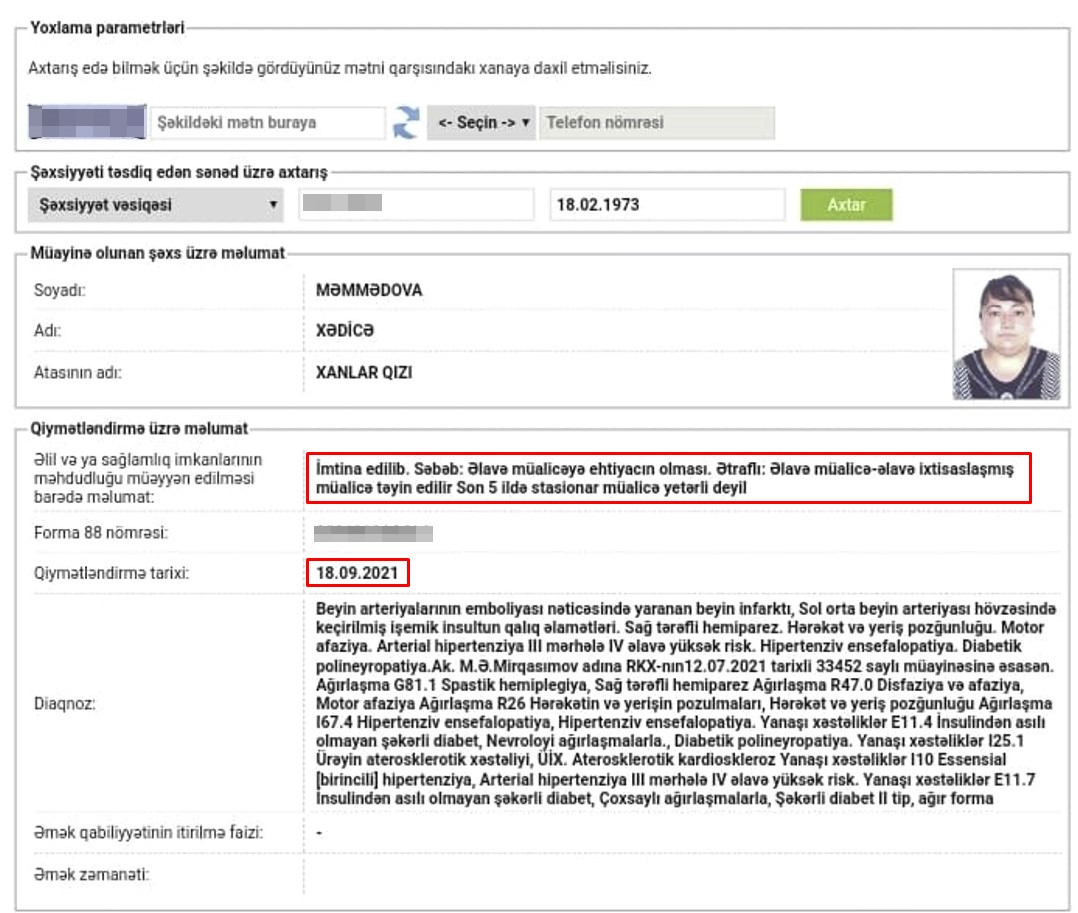This screenshot has width=1078, height=913.
Task: Click the 'Əmək qabiliyyətinin itirilmə faizi' label
Action: point(149,833)
